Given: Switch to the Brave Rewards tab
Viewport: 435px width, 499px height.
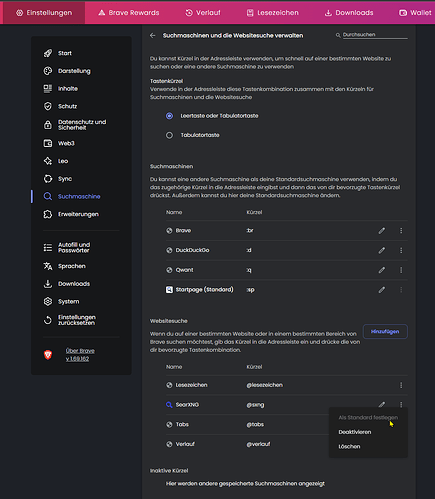Looking at the screenshot, I should tap(129, 13).
